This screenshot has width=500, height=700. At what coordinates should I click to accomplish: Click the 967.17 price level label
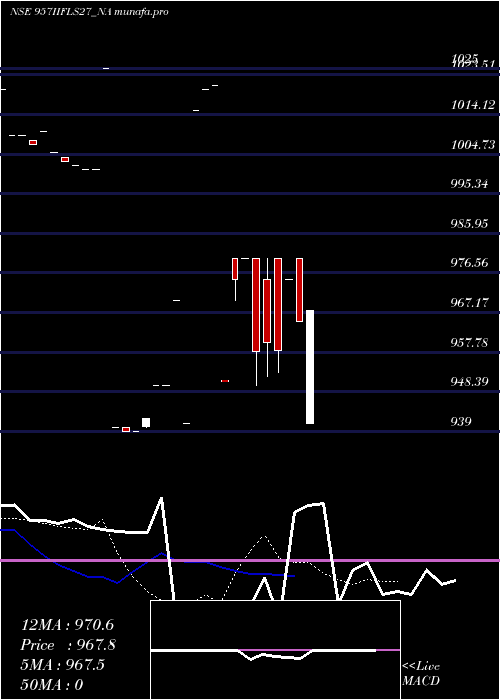[469, 303]
